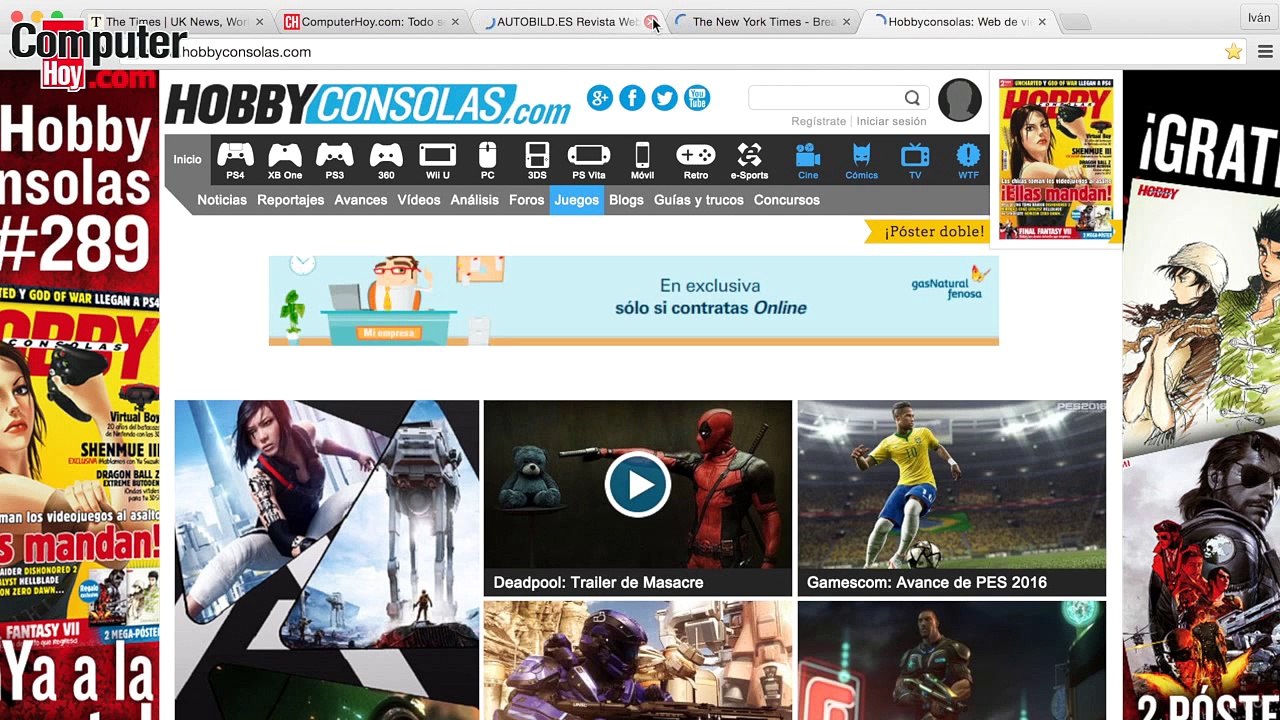Close the ComputerHoy.com tab

(455, 22)
